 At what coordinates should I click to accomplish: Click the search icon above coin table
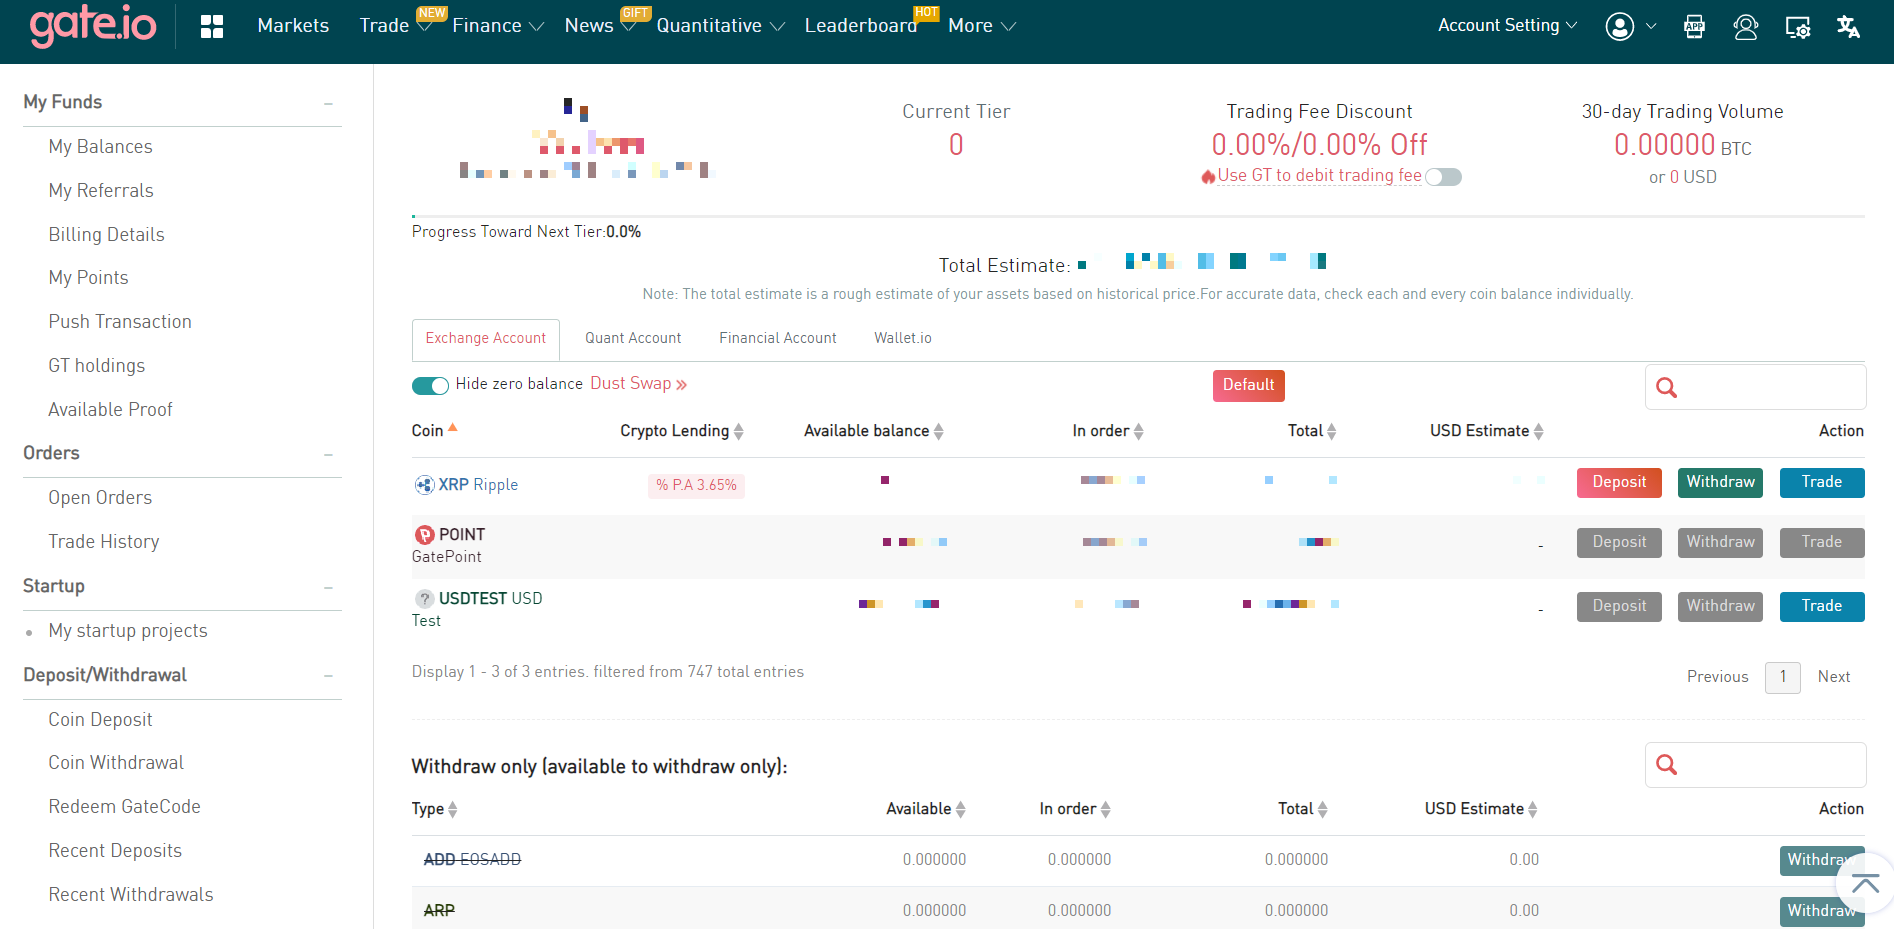(1666, 387)
